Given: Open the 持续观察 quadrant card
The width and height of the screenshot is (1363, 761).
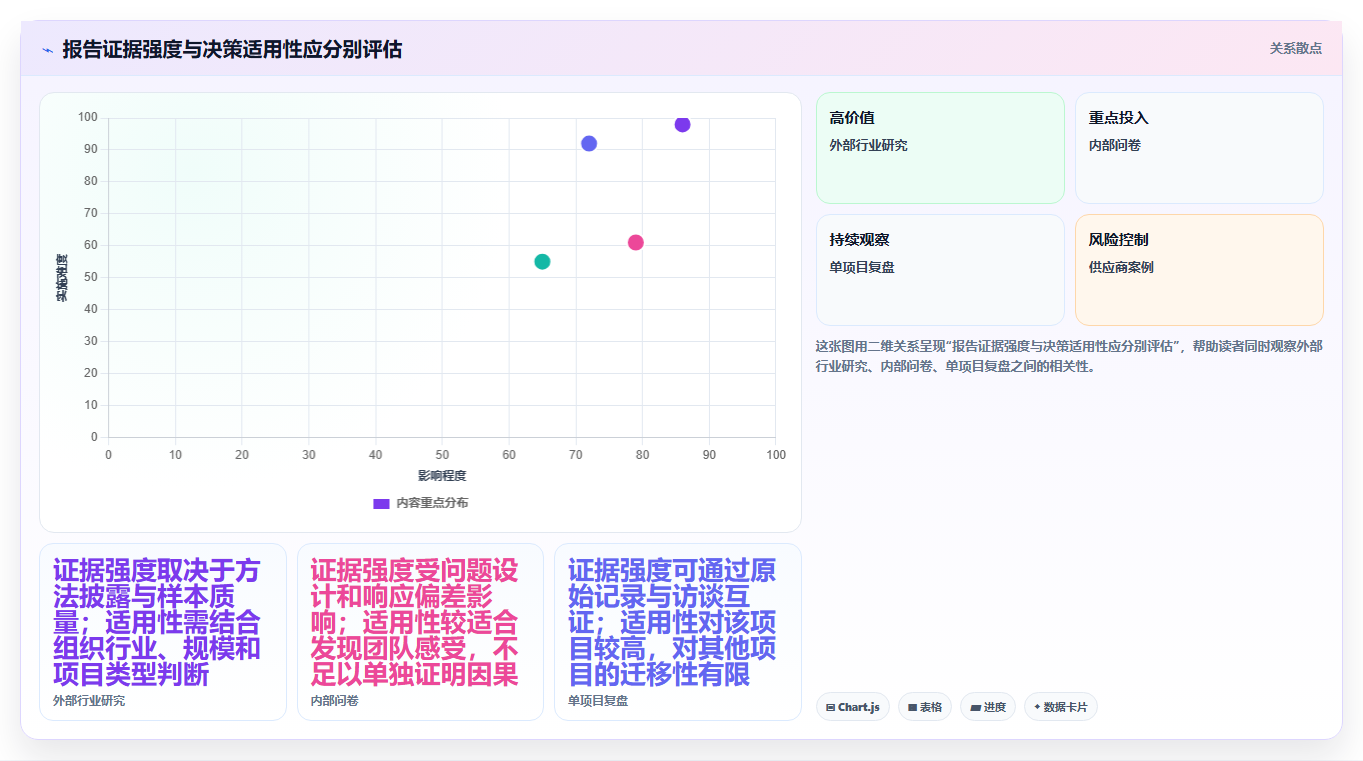Looking at the screenshot, I should coord(940,270).
